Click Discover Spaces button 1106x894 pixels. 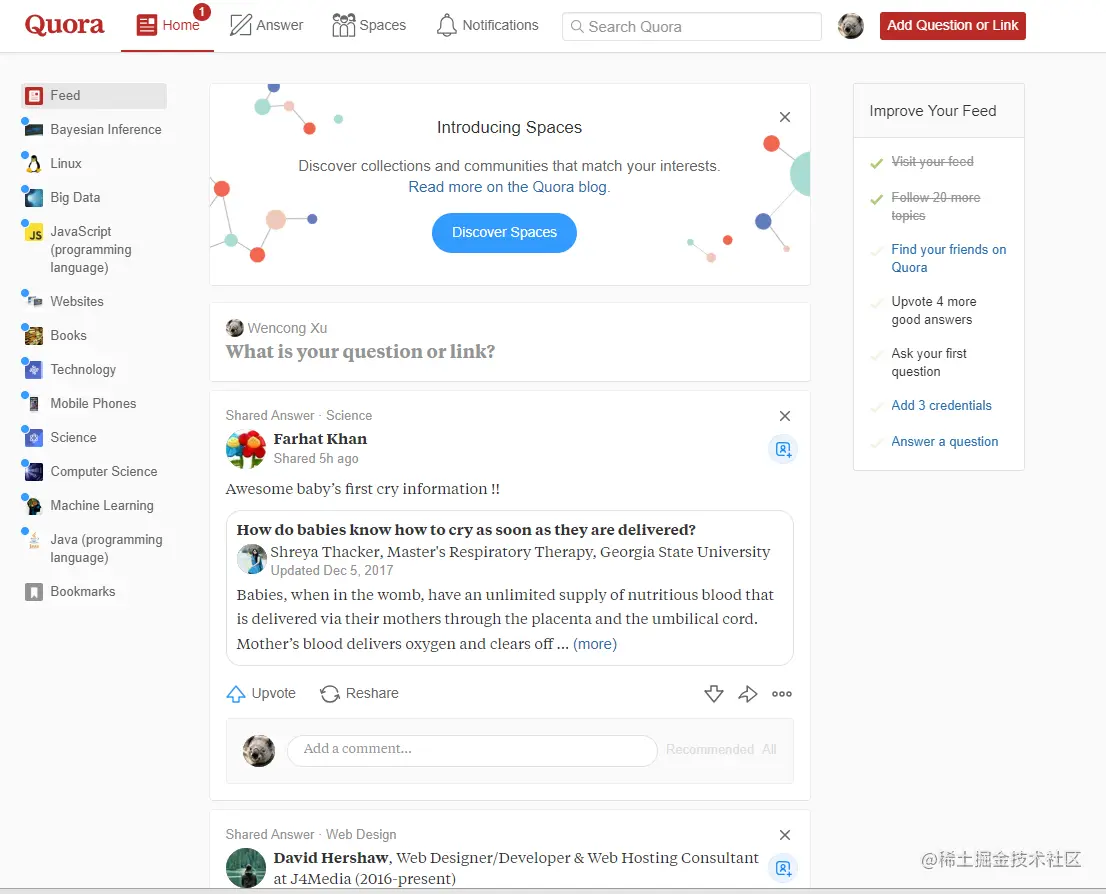pos(504,232)
